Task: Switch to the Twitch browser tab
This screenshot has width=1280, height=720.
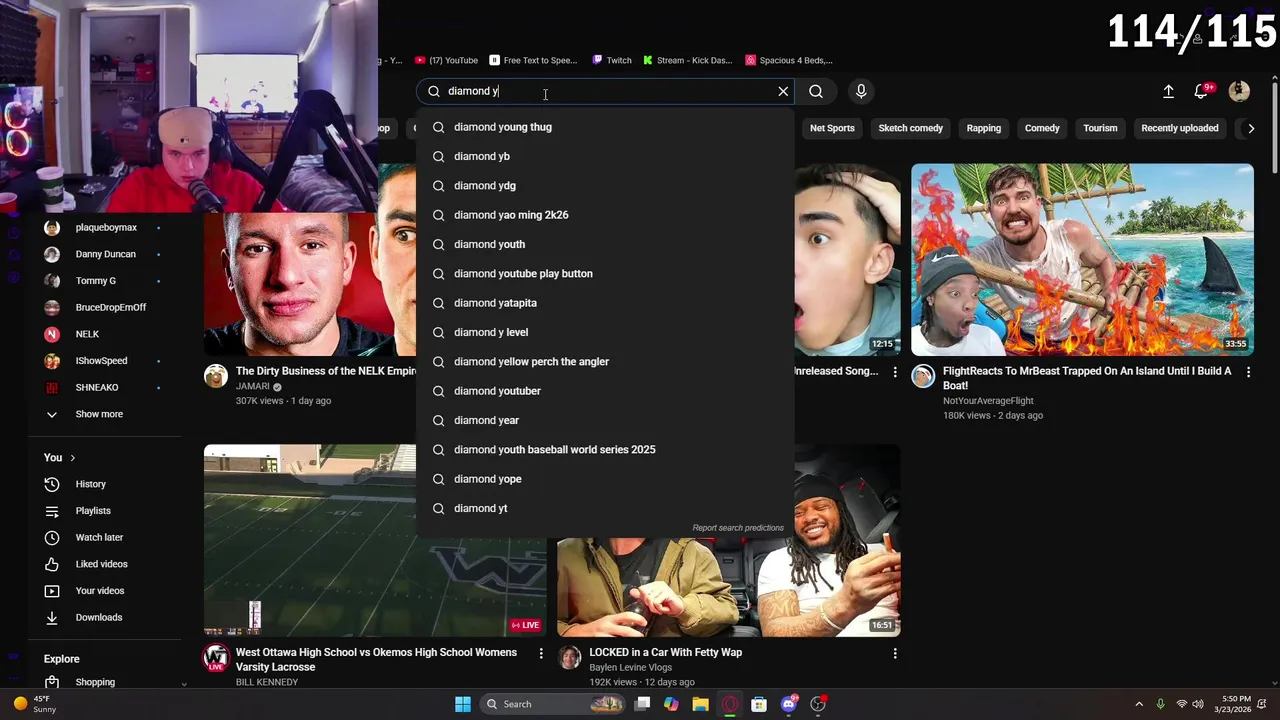Action: point(611,60)
